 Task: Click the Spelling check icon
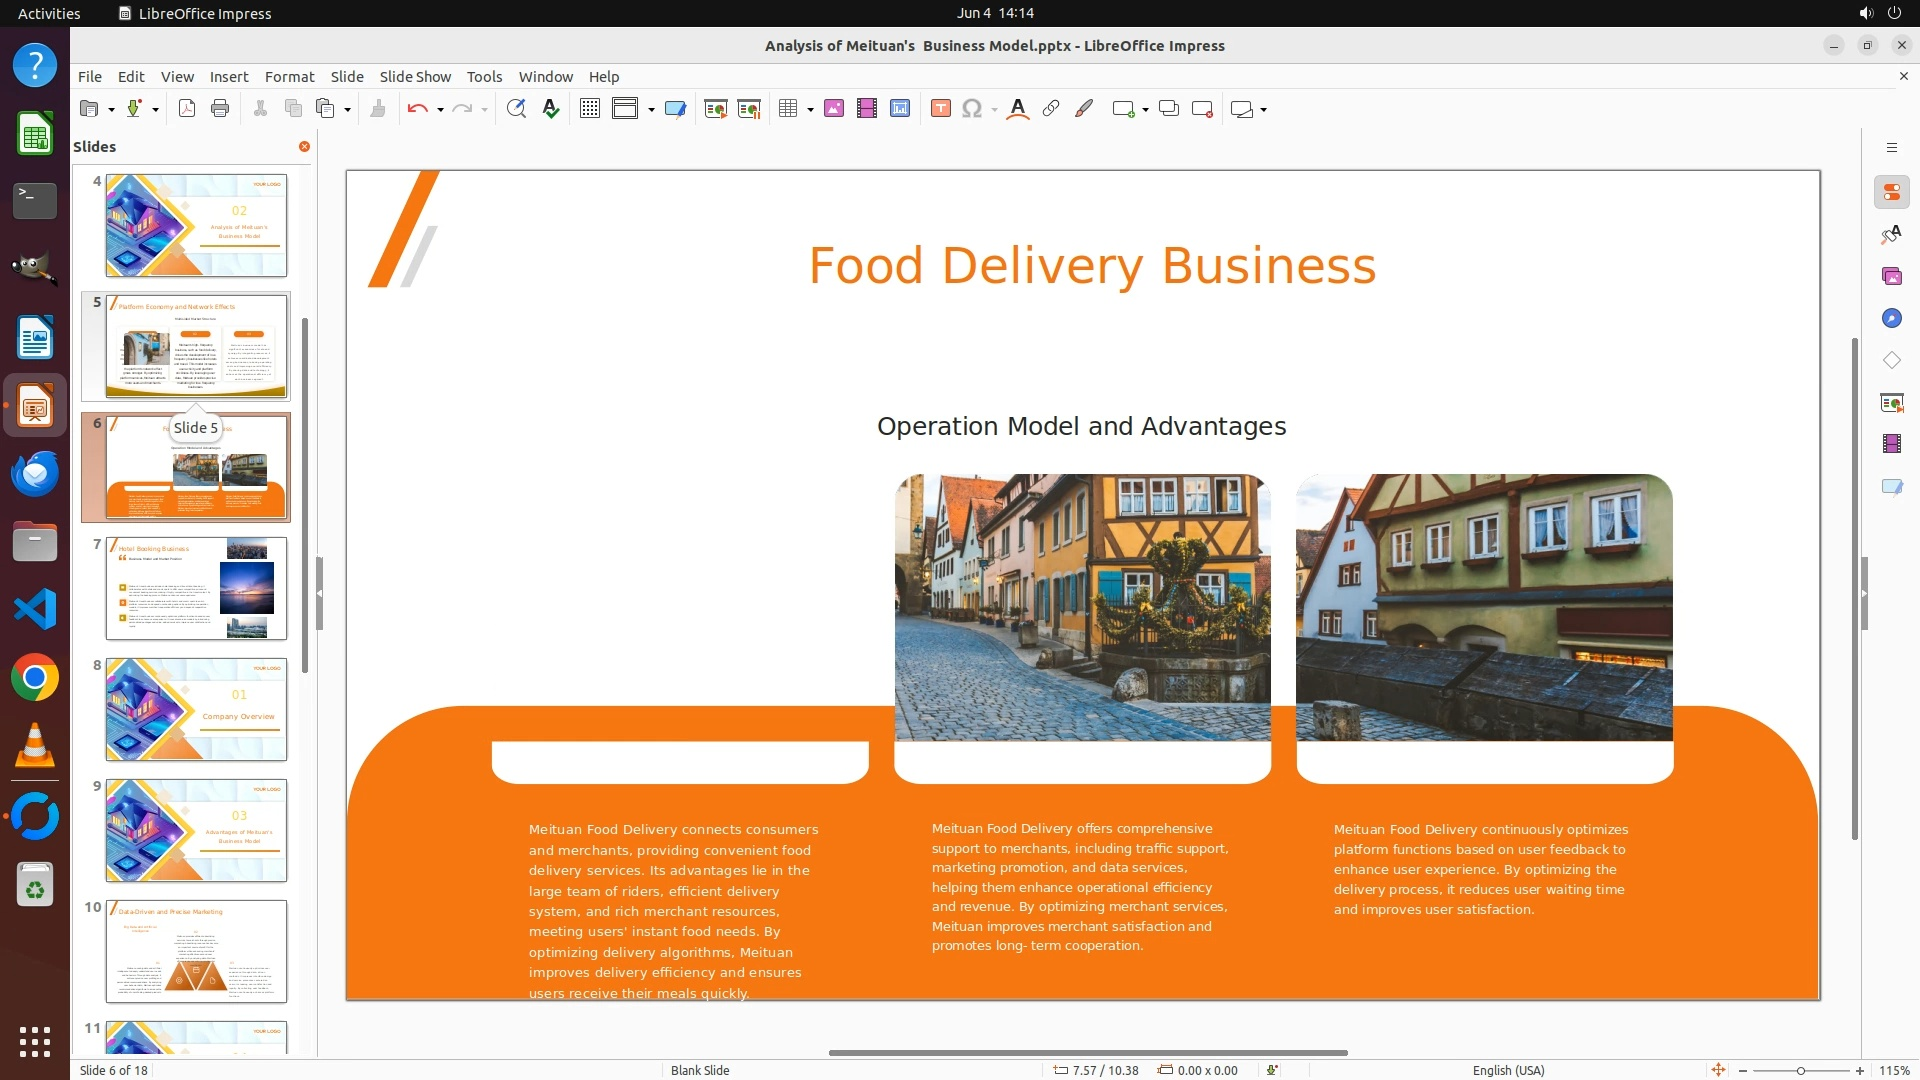[x=551, y=109]
